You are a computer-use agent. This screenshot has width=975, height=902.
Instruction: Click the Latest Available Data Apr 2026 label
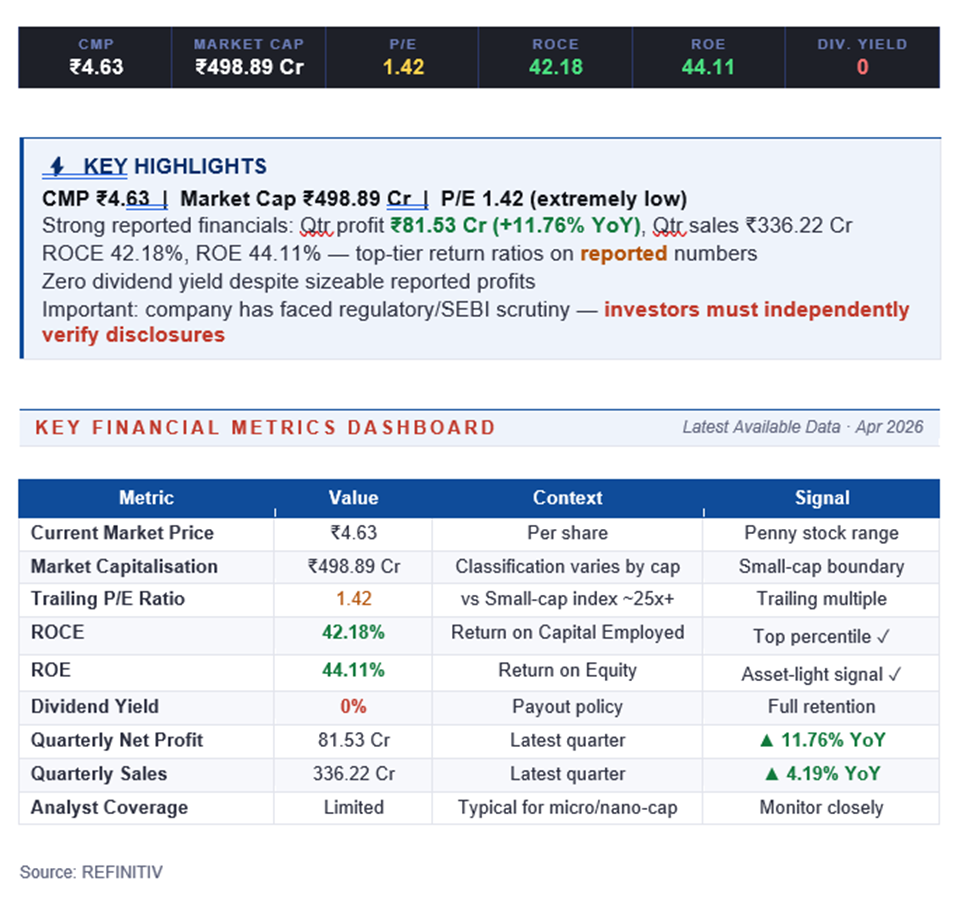pyautogui.click(x=803, y=427)
